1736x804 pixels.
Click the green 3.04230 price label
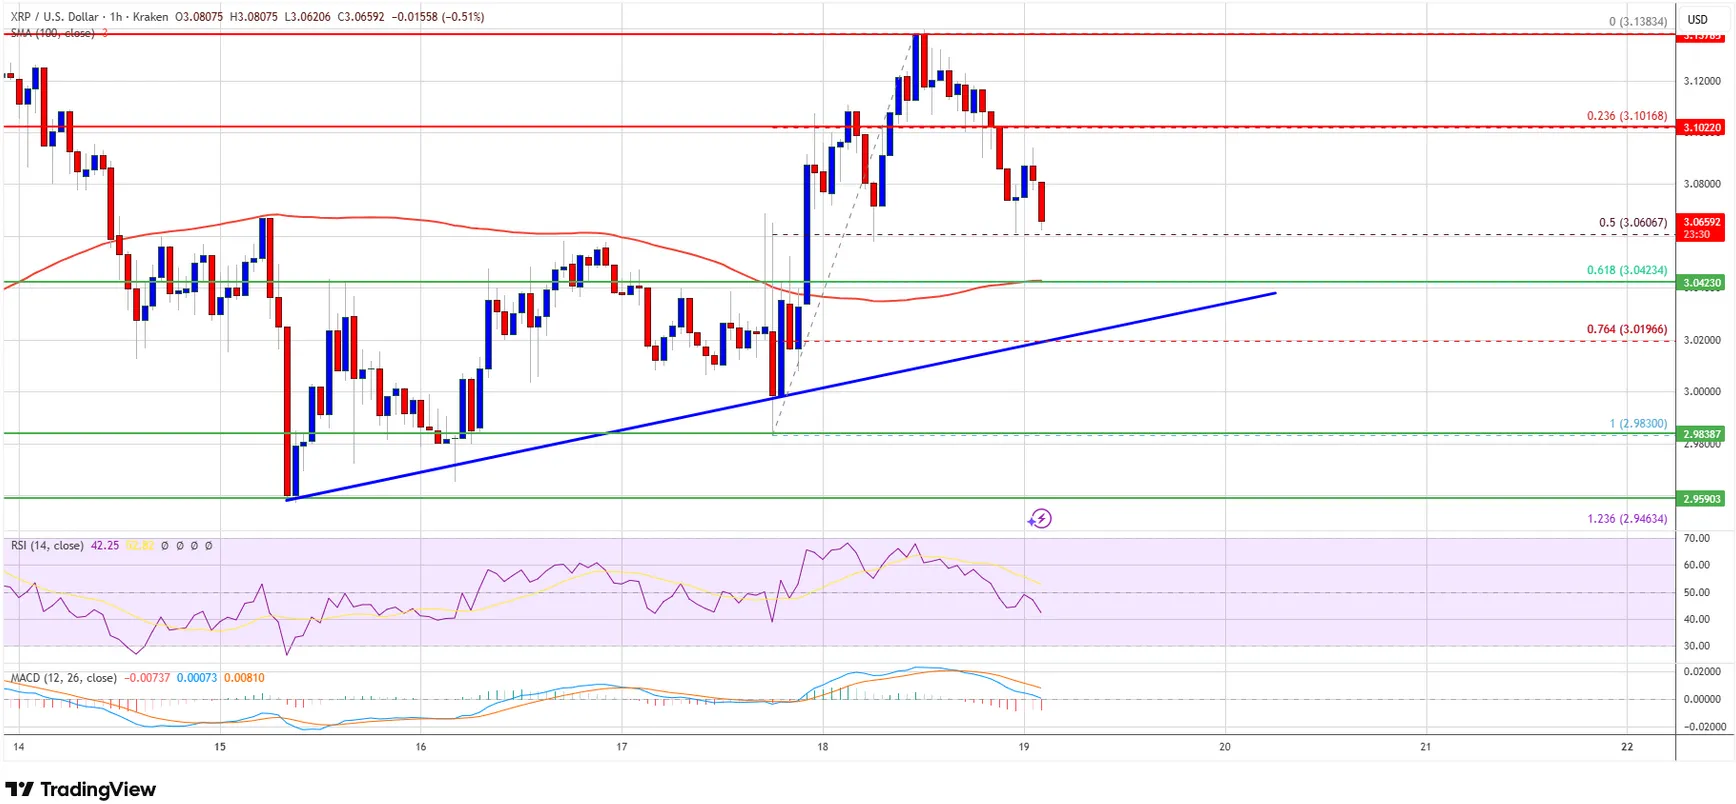tap(1702, 283)
